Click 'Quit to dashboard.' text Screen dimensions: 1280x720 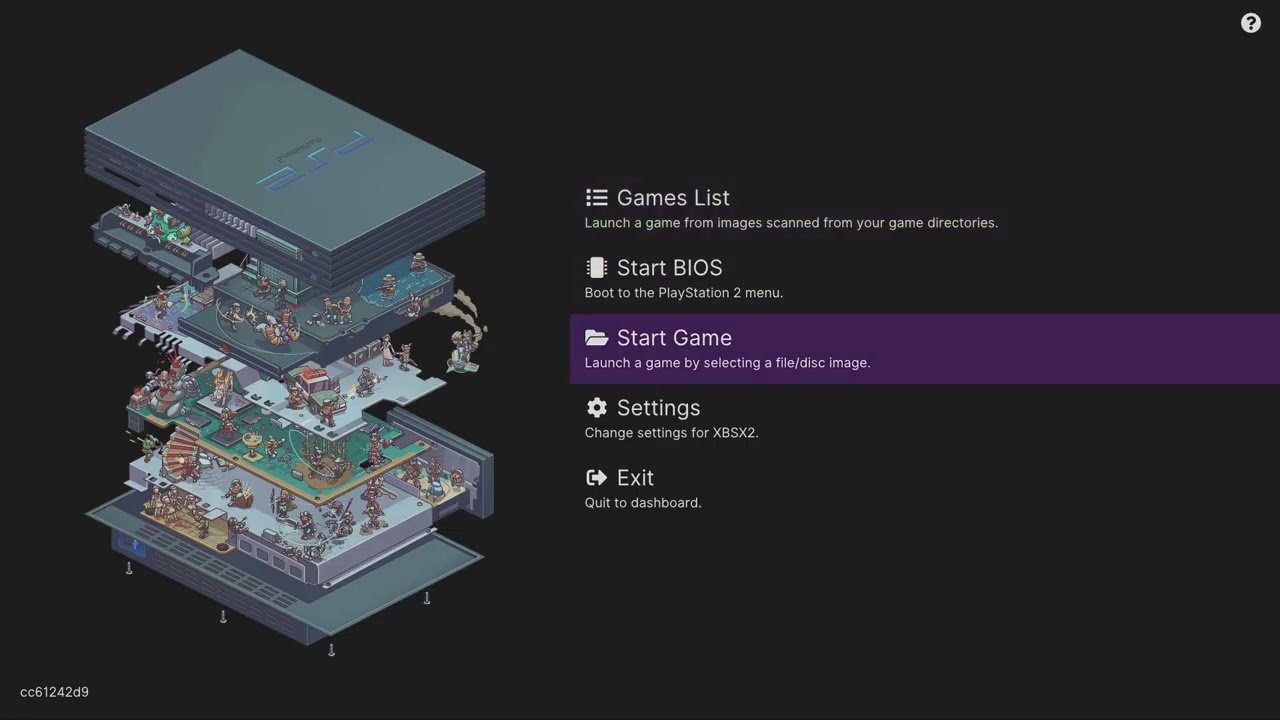(643, 503)
